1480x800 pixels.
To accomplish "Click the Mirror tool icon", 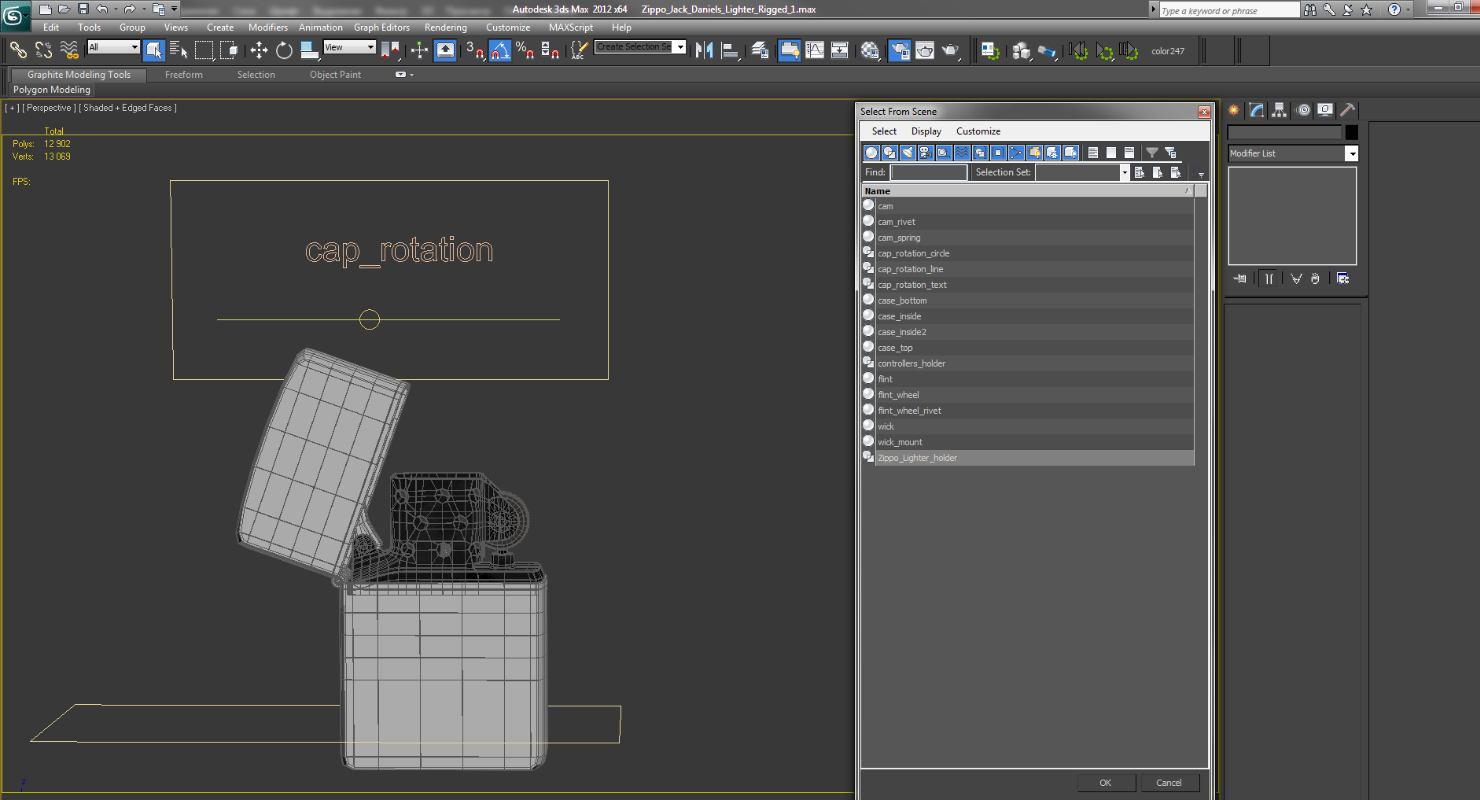I will (705, 50).
